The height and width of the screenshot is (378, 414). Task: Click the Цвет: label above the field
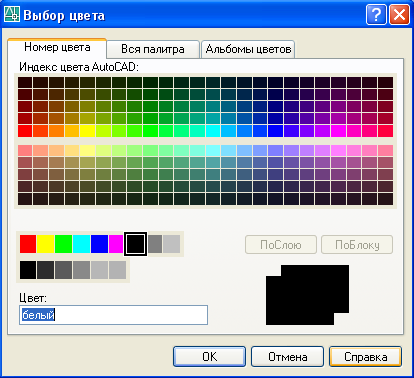click(33, 298)
